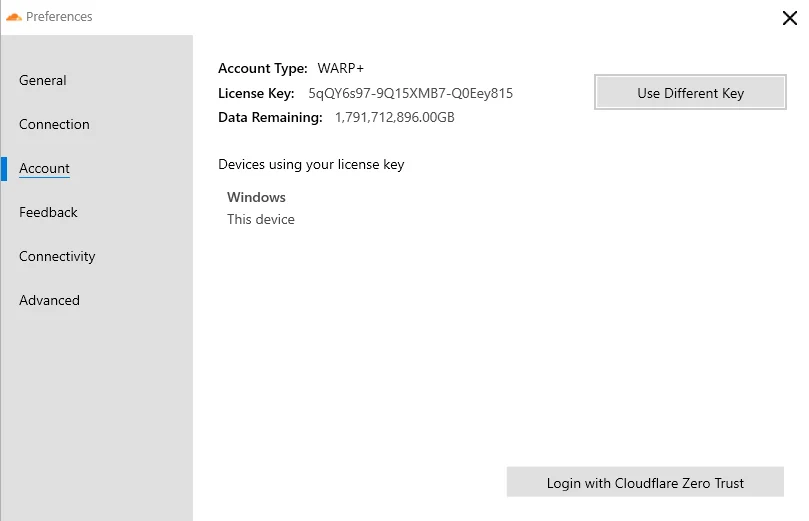This screenshot has height=521, width=809.
Task: Go to the Connectivity section
Action: (x=57, y=256)
